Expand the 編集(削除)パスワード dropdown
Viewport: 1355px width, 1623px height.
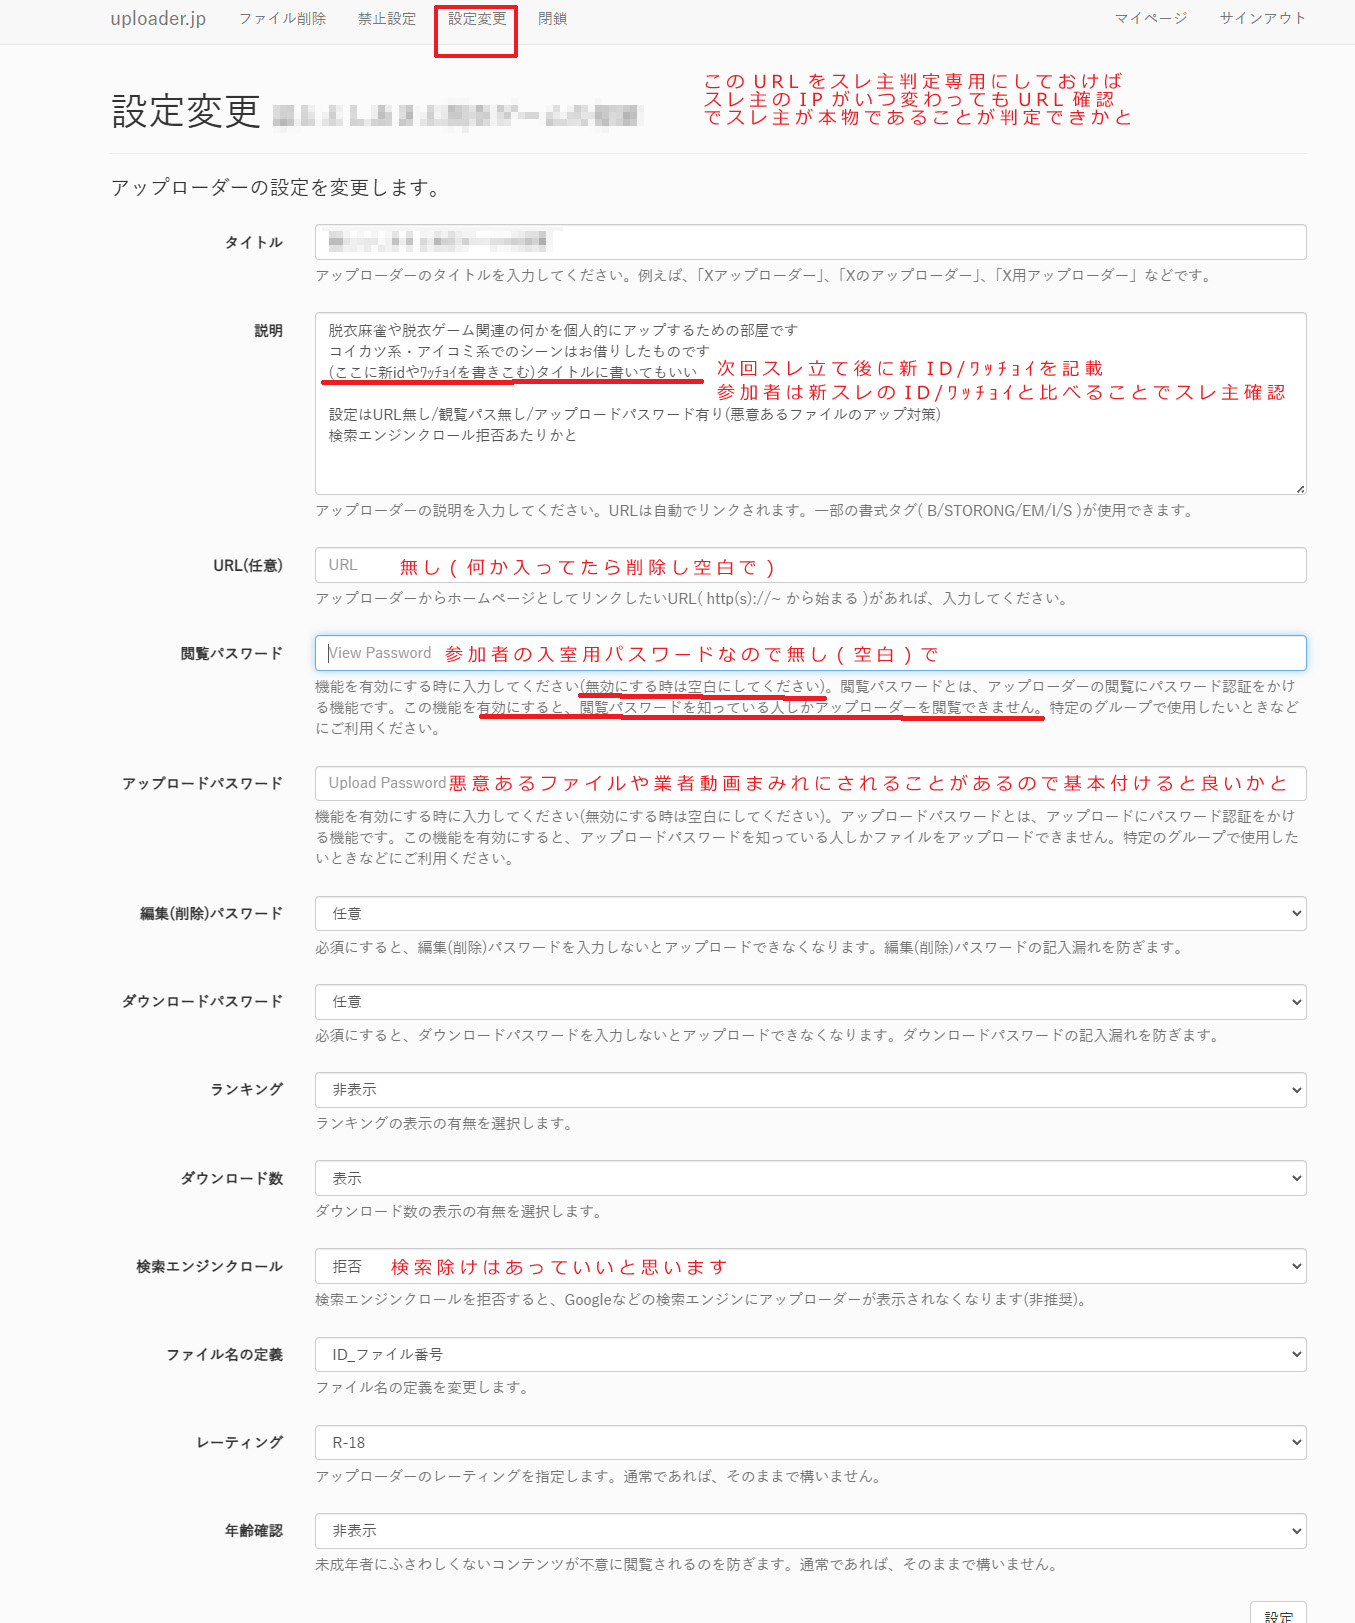pos(810,914)
